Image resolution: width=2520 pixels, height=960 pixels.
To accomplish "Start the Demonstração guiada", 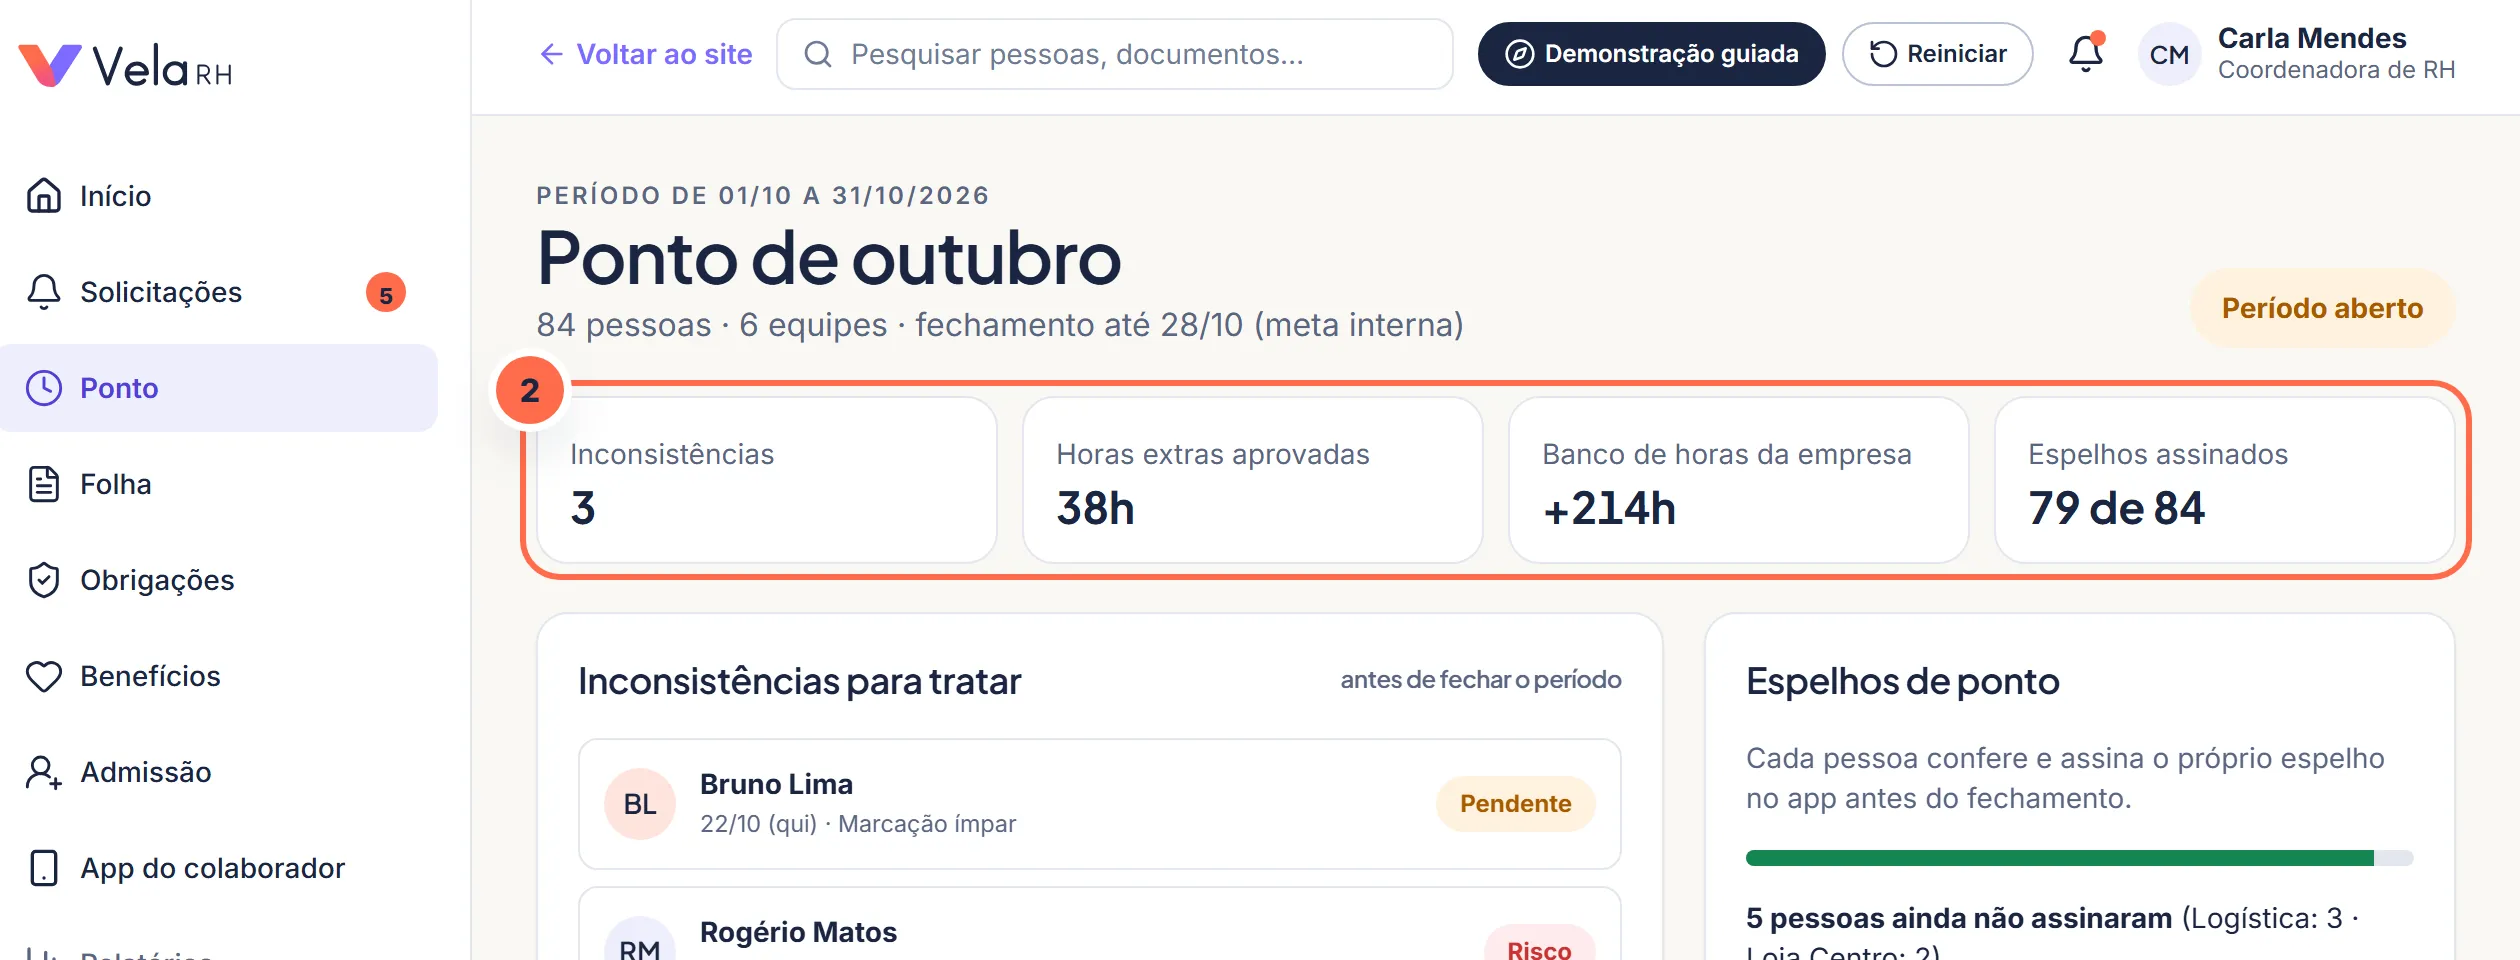I will tap(1652, 54).
